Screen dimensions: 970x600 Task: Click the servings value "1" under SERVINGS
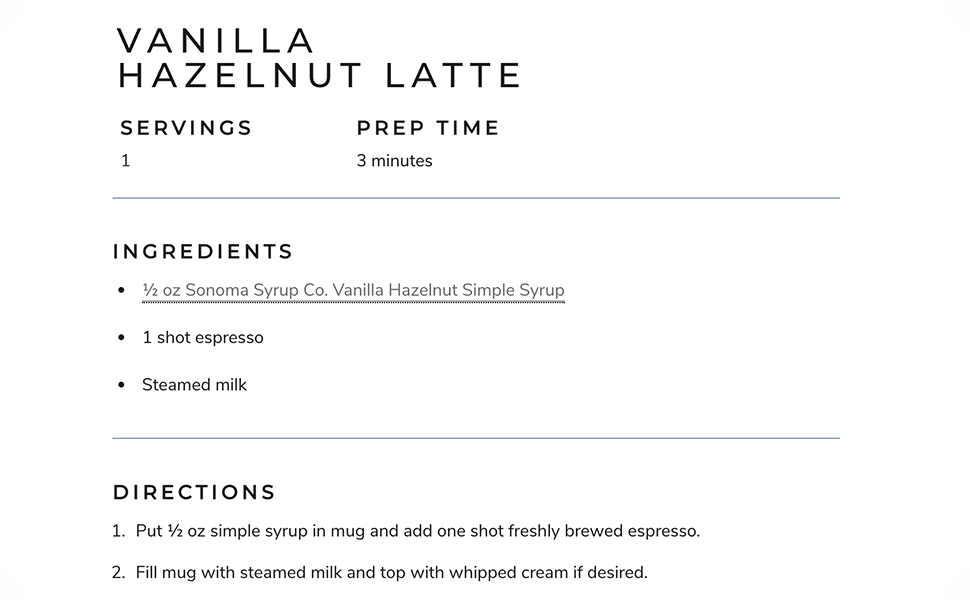pos(126,160)
